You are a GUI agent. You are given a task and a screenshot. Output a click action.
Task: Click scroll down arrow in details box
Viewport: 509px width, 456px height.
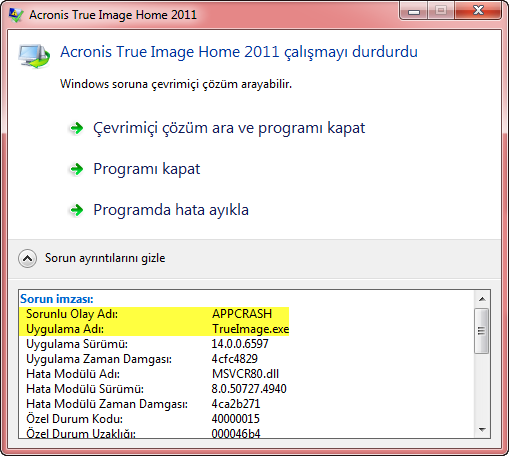click(x=482, y=430)
